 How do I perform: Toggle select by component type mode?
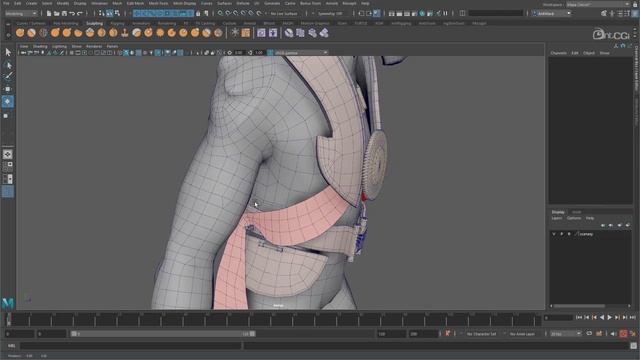117,13
